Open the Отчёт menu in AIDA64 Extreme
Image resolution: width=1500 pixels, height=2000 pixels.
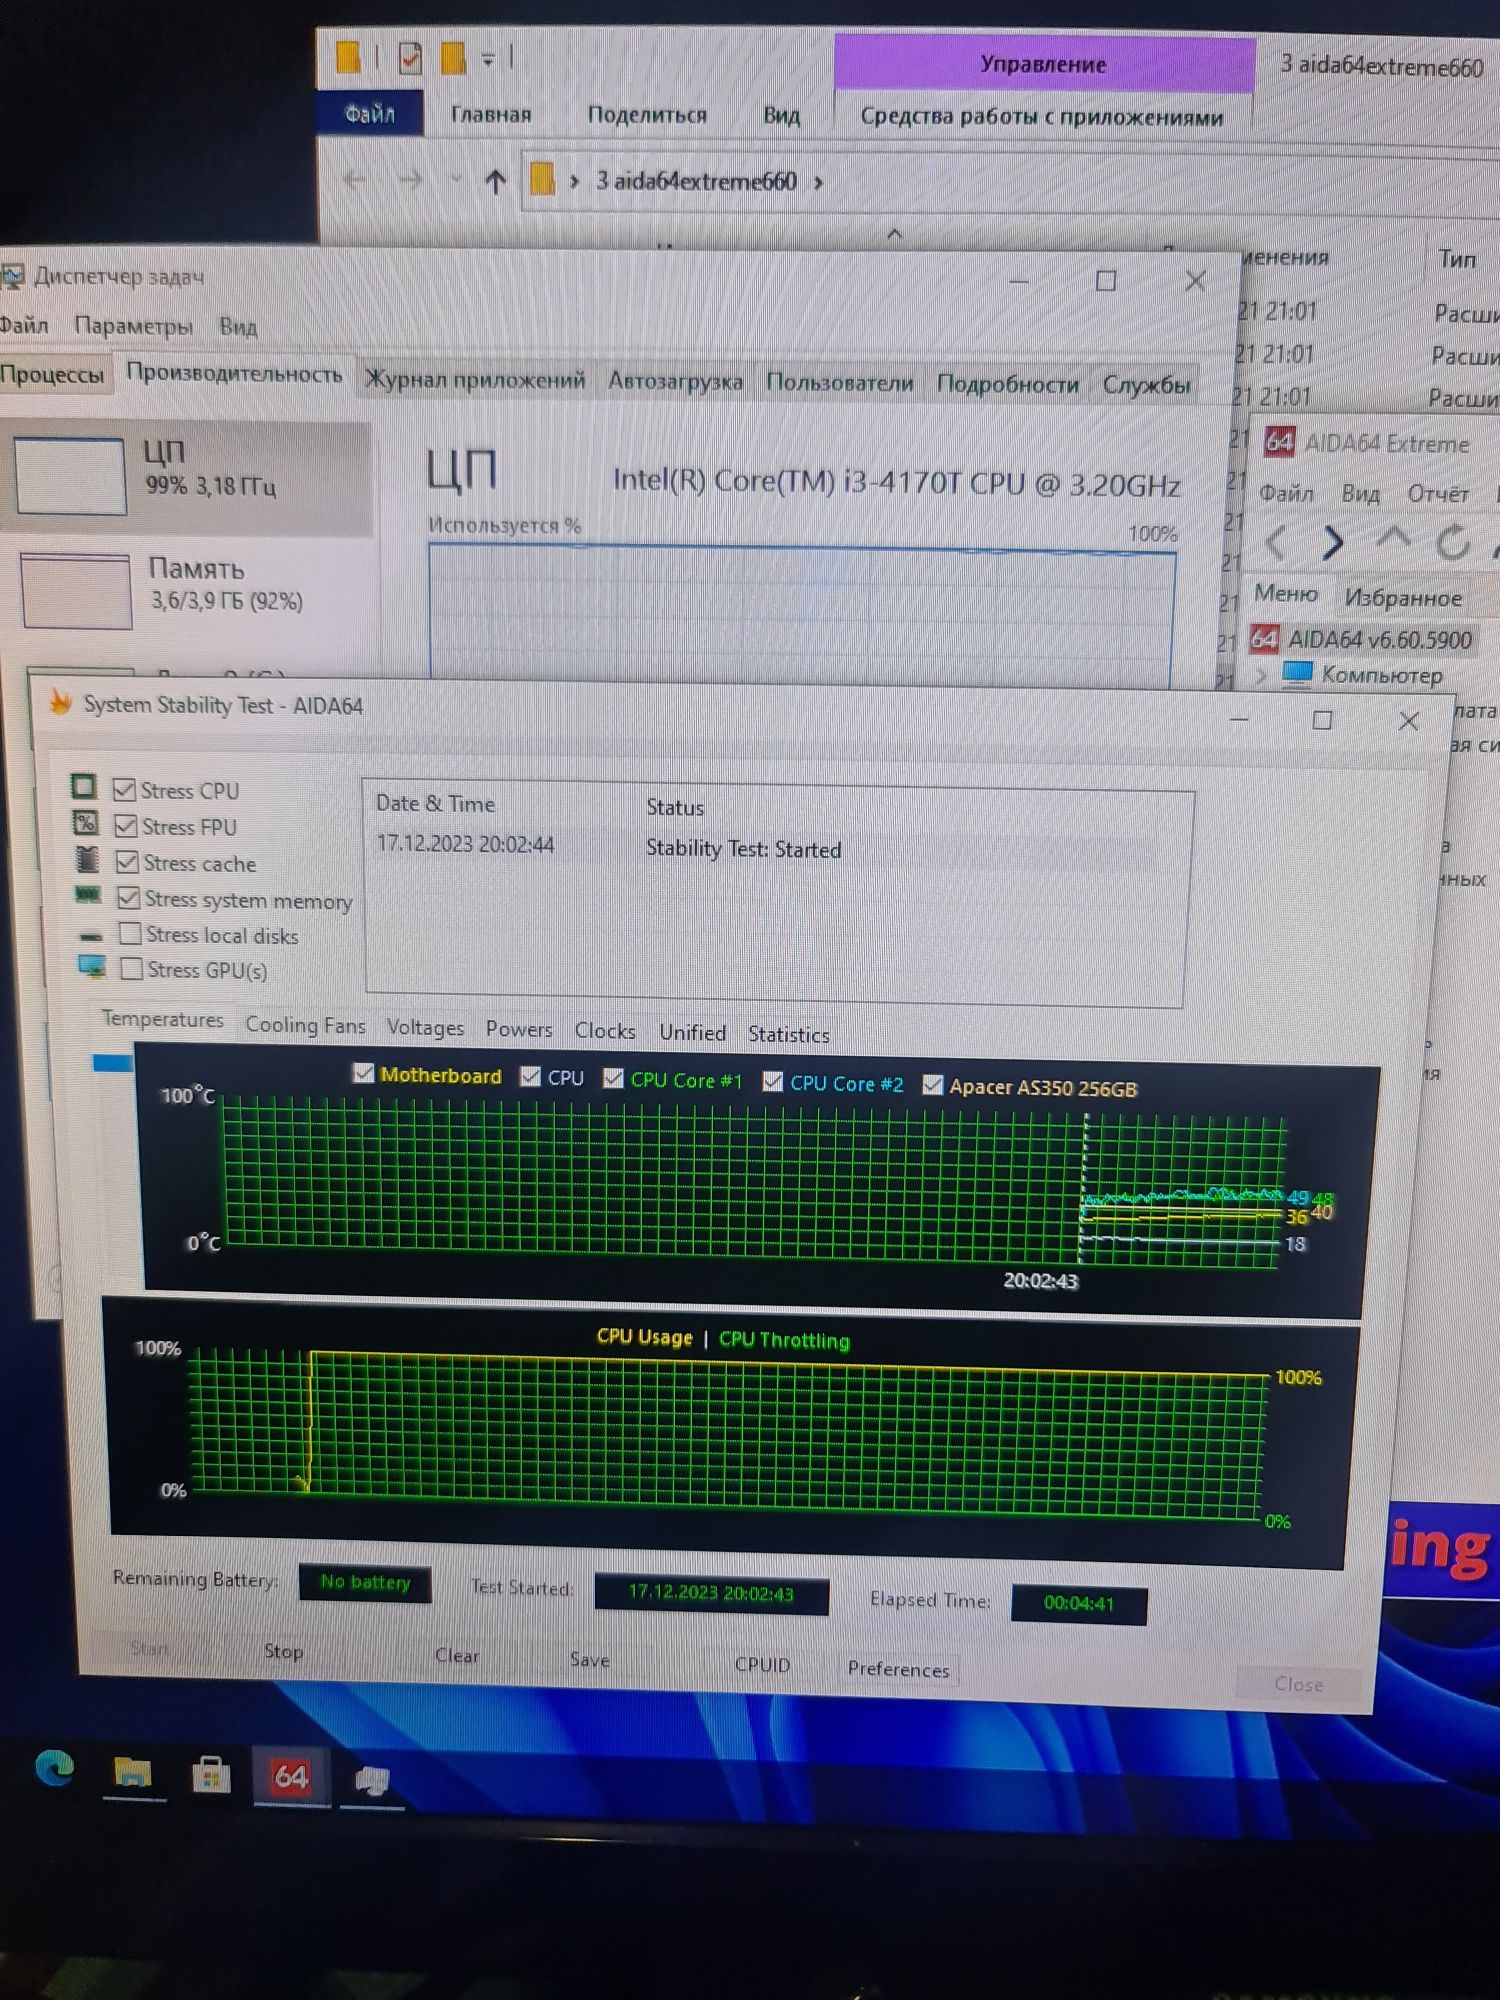(x=1438, y=494)
